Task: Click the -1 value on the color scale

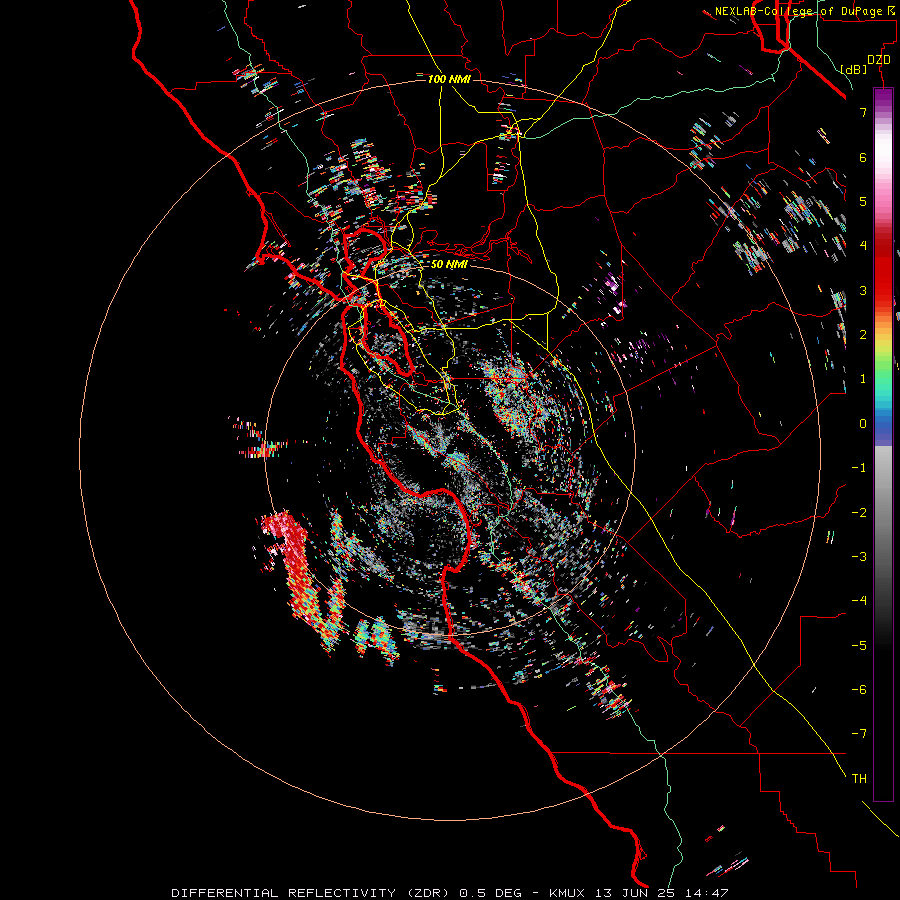Action: 859,468
